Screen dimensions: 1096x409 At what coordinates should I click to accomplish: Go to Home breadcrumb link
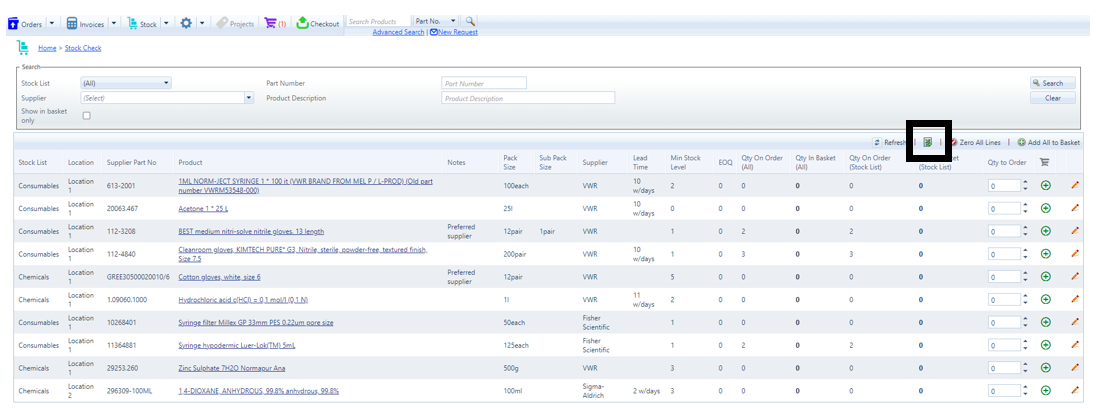pyautogui.click(x=47, y=48)
